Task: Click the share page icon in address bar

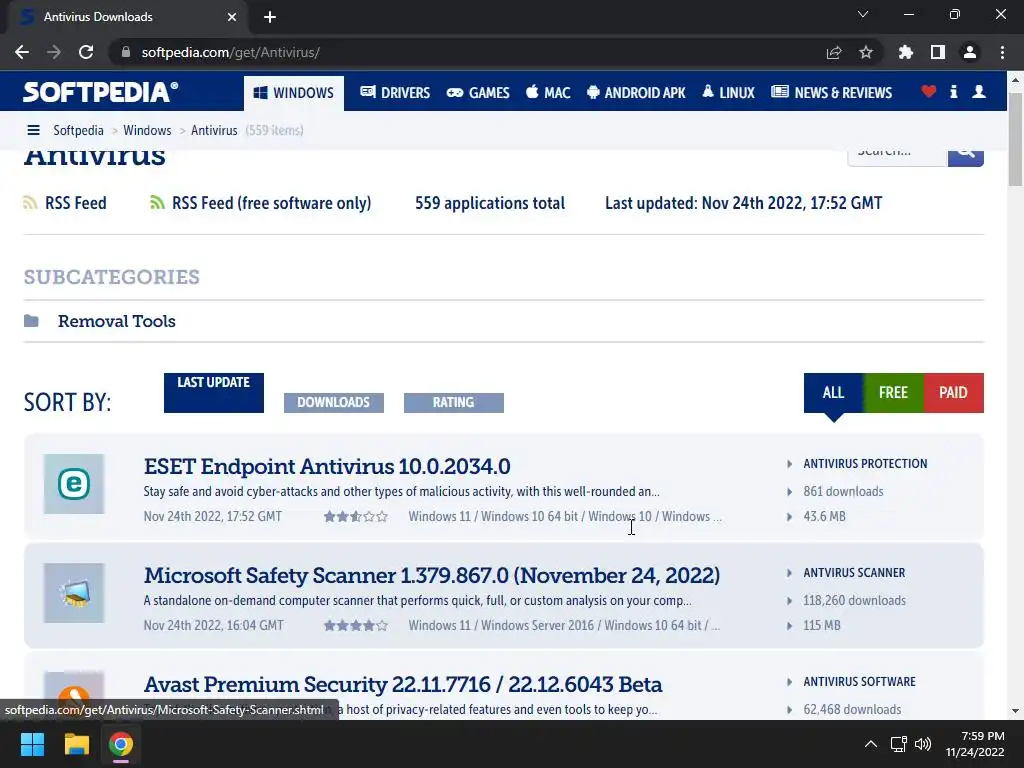Action: coord(834,52)
